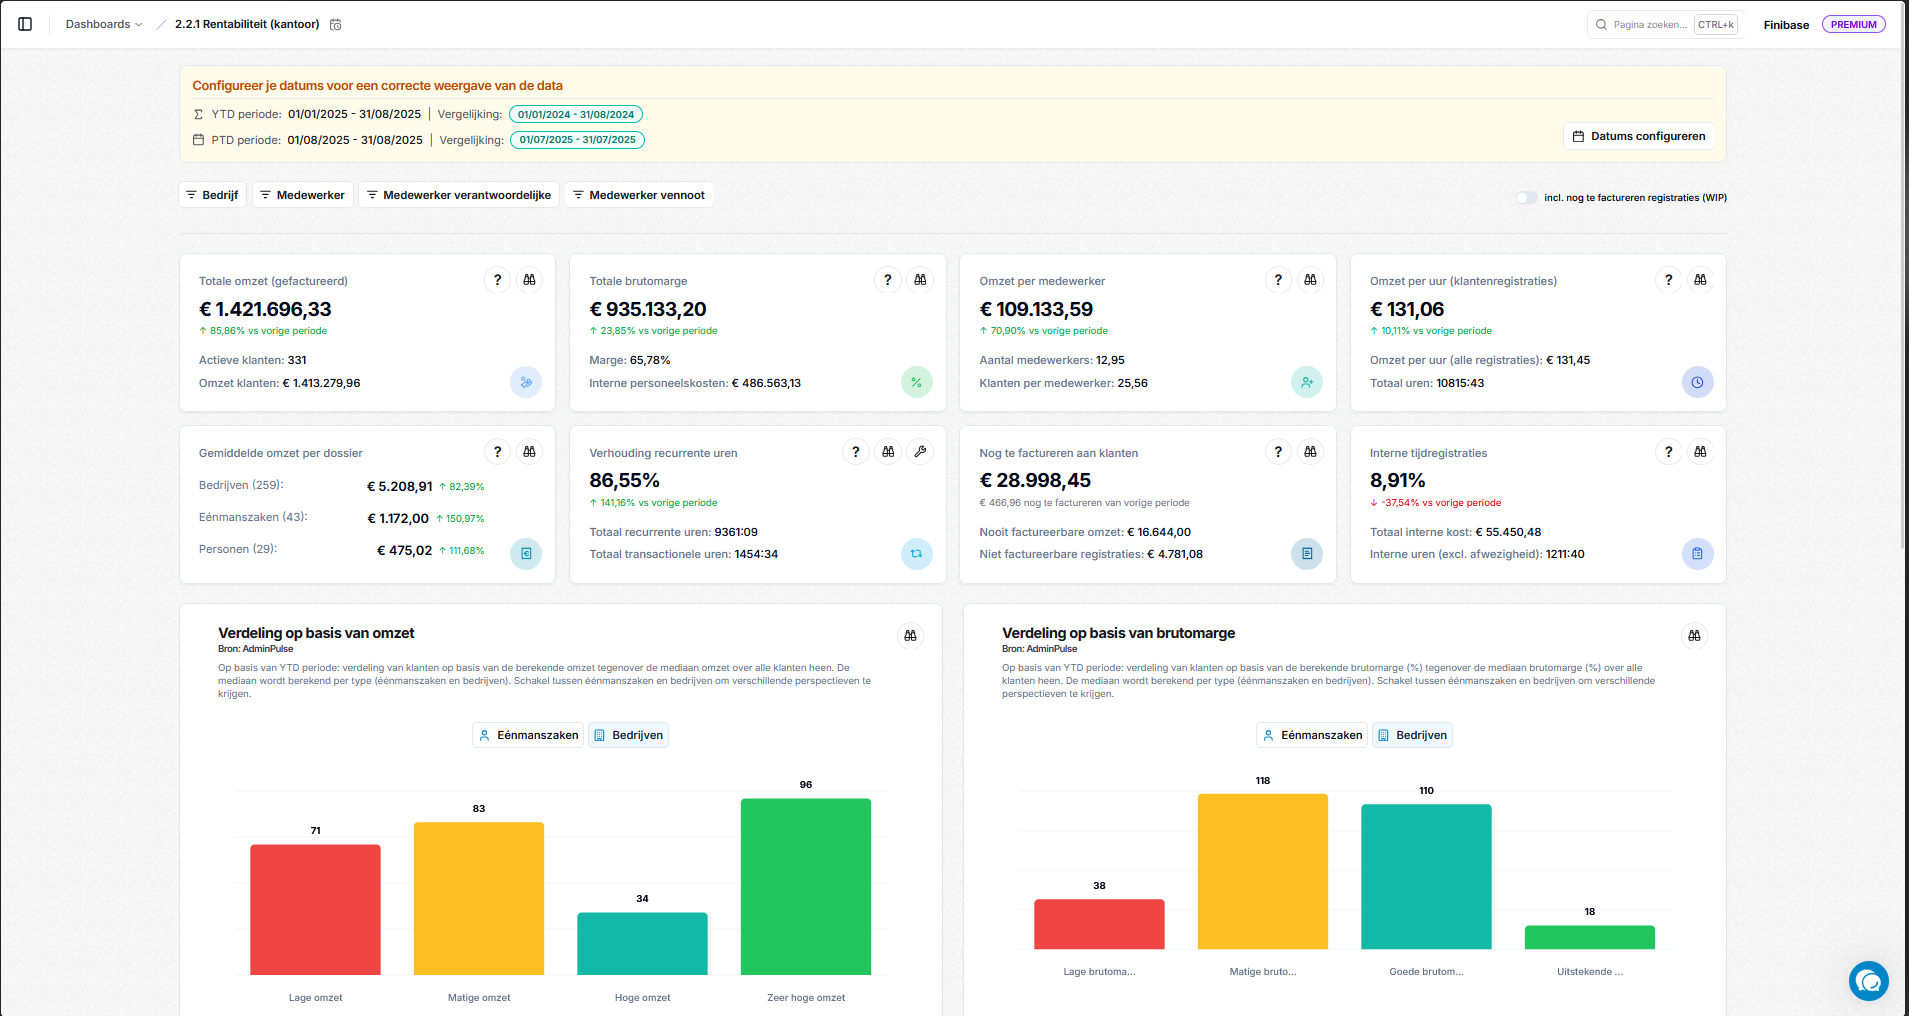Click the calendar icon next to dashboard title
1909x1016 pixels.
coord(336,25)
